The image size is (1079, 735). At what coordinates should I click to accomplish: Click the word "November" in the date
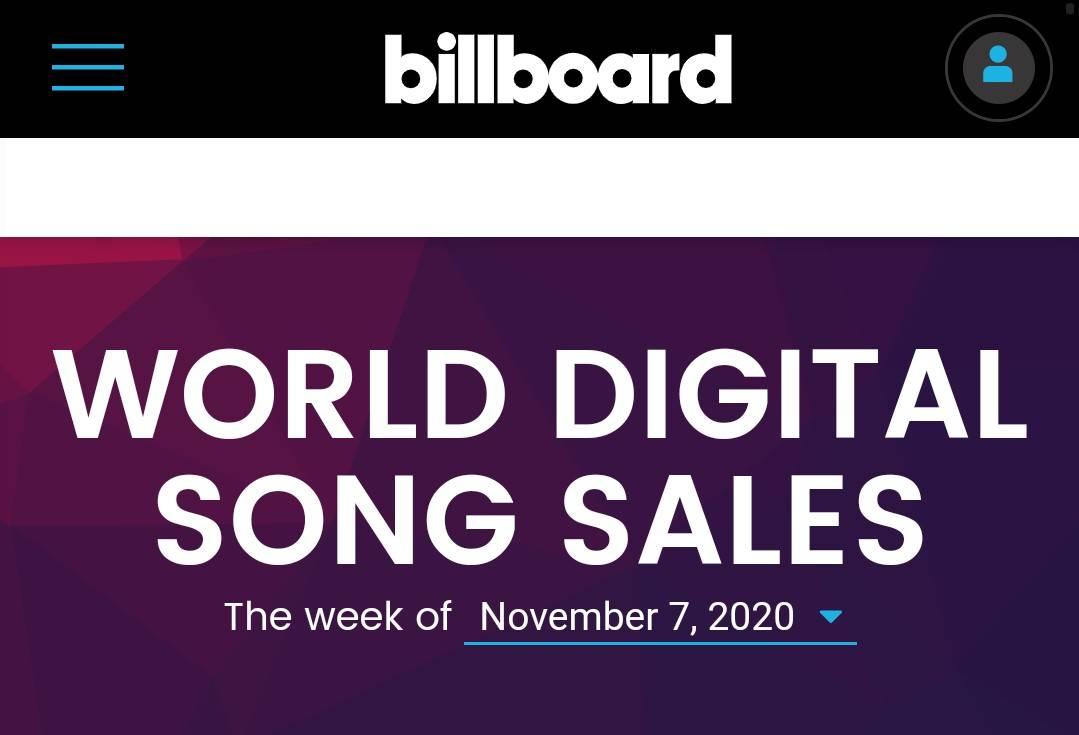(x=569, y=616)
